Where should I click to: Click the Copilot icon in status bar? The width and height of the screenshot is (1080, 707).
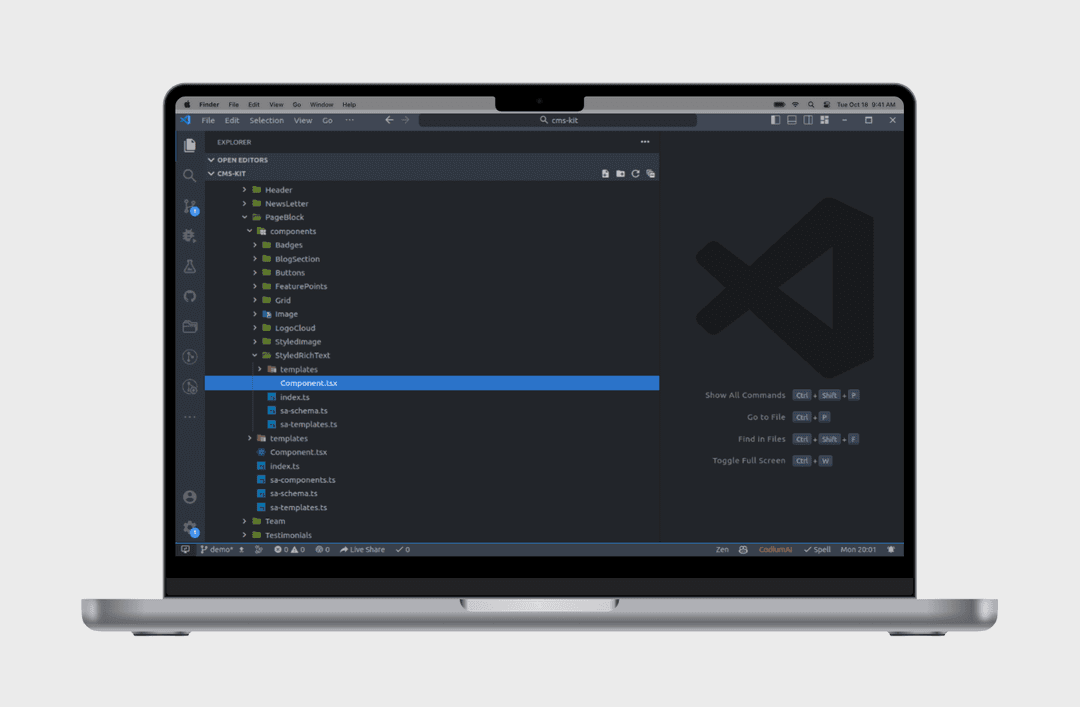coord(743,549)
